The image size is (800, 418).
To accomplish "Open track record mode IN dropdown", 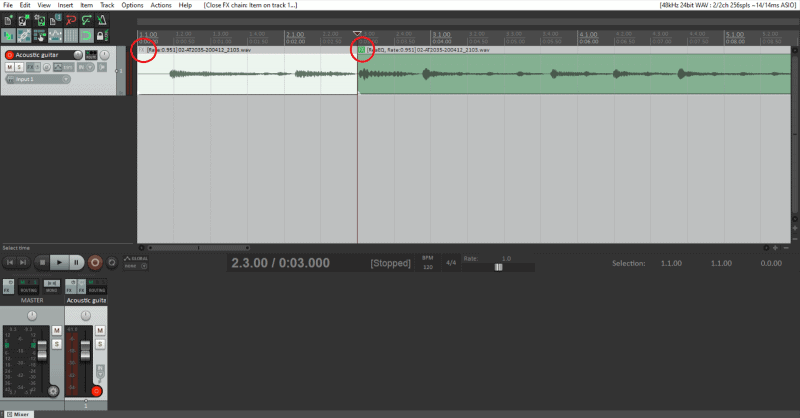I will tap(85, 67).
